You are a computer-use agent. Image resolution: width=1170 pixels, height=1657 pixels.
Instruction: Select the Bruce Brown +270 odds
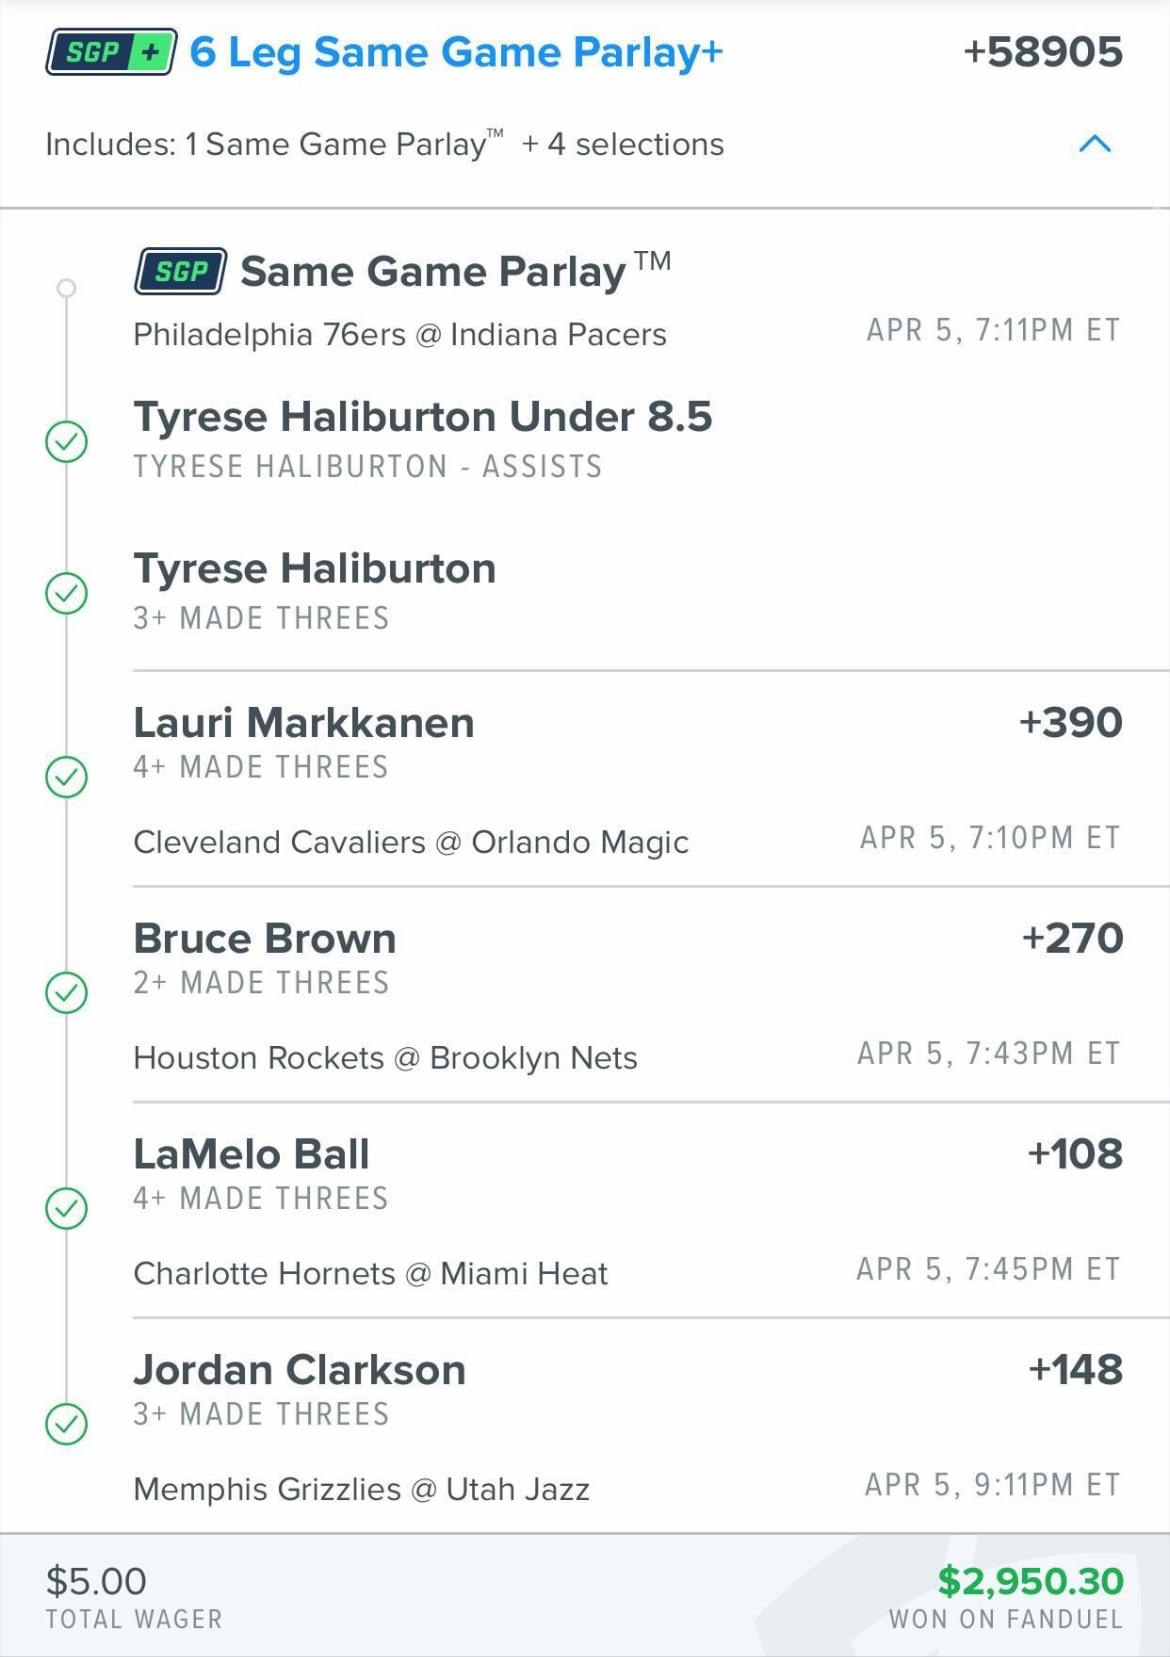coord(1072,938)
